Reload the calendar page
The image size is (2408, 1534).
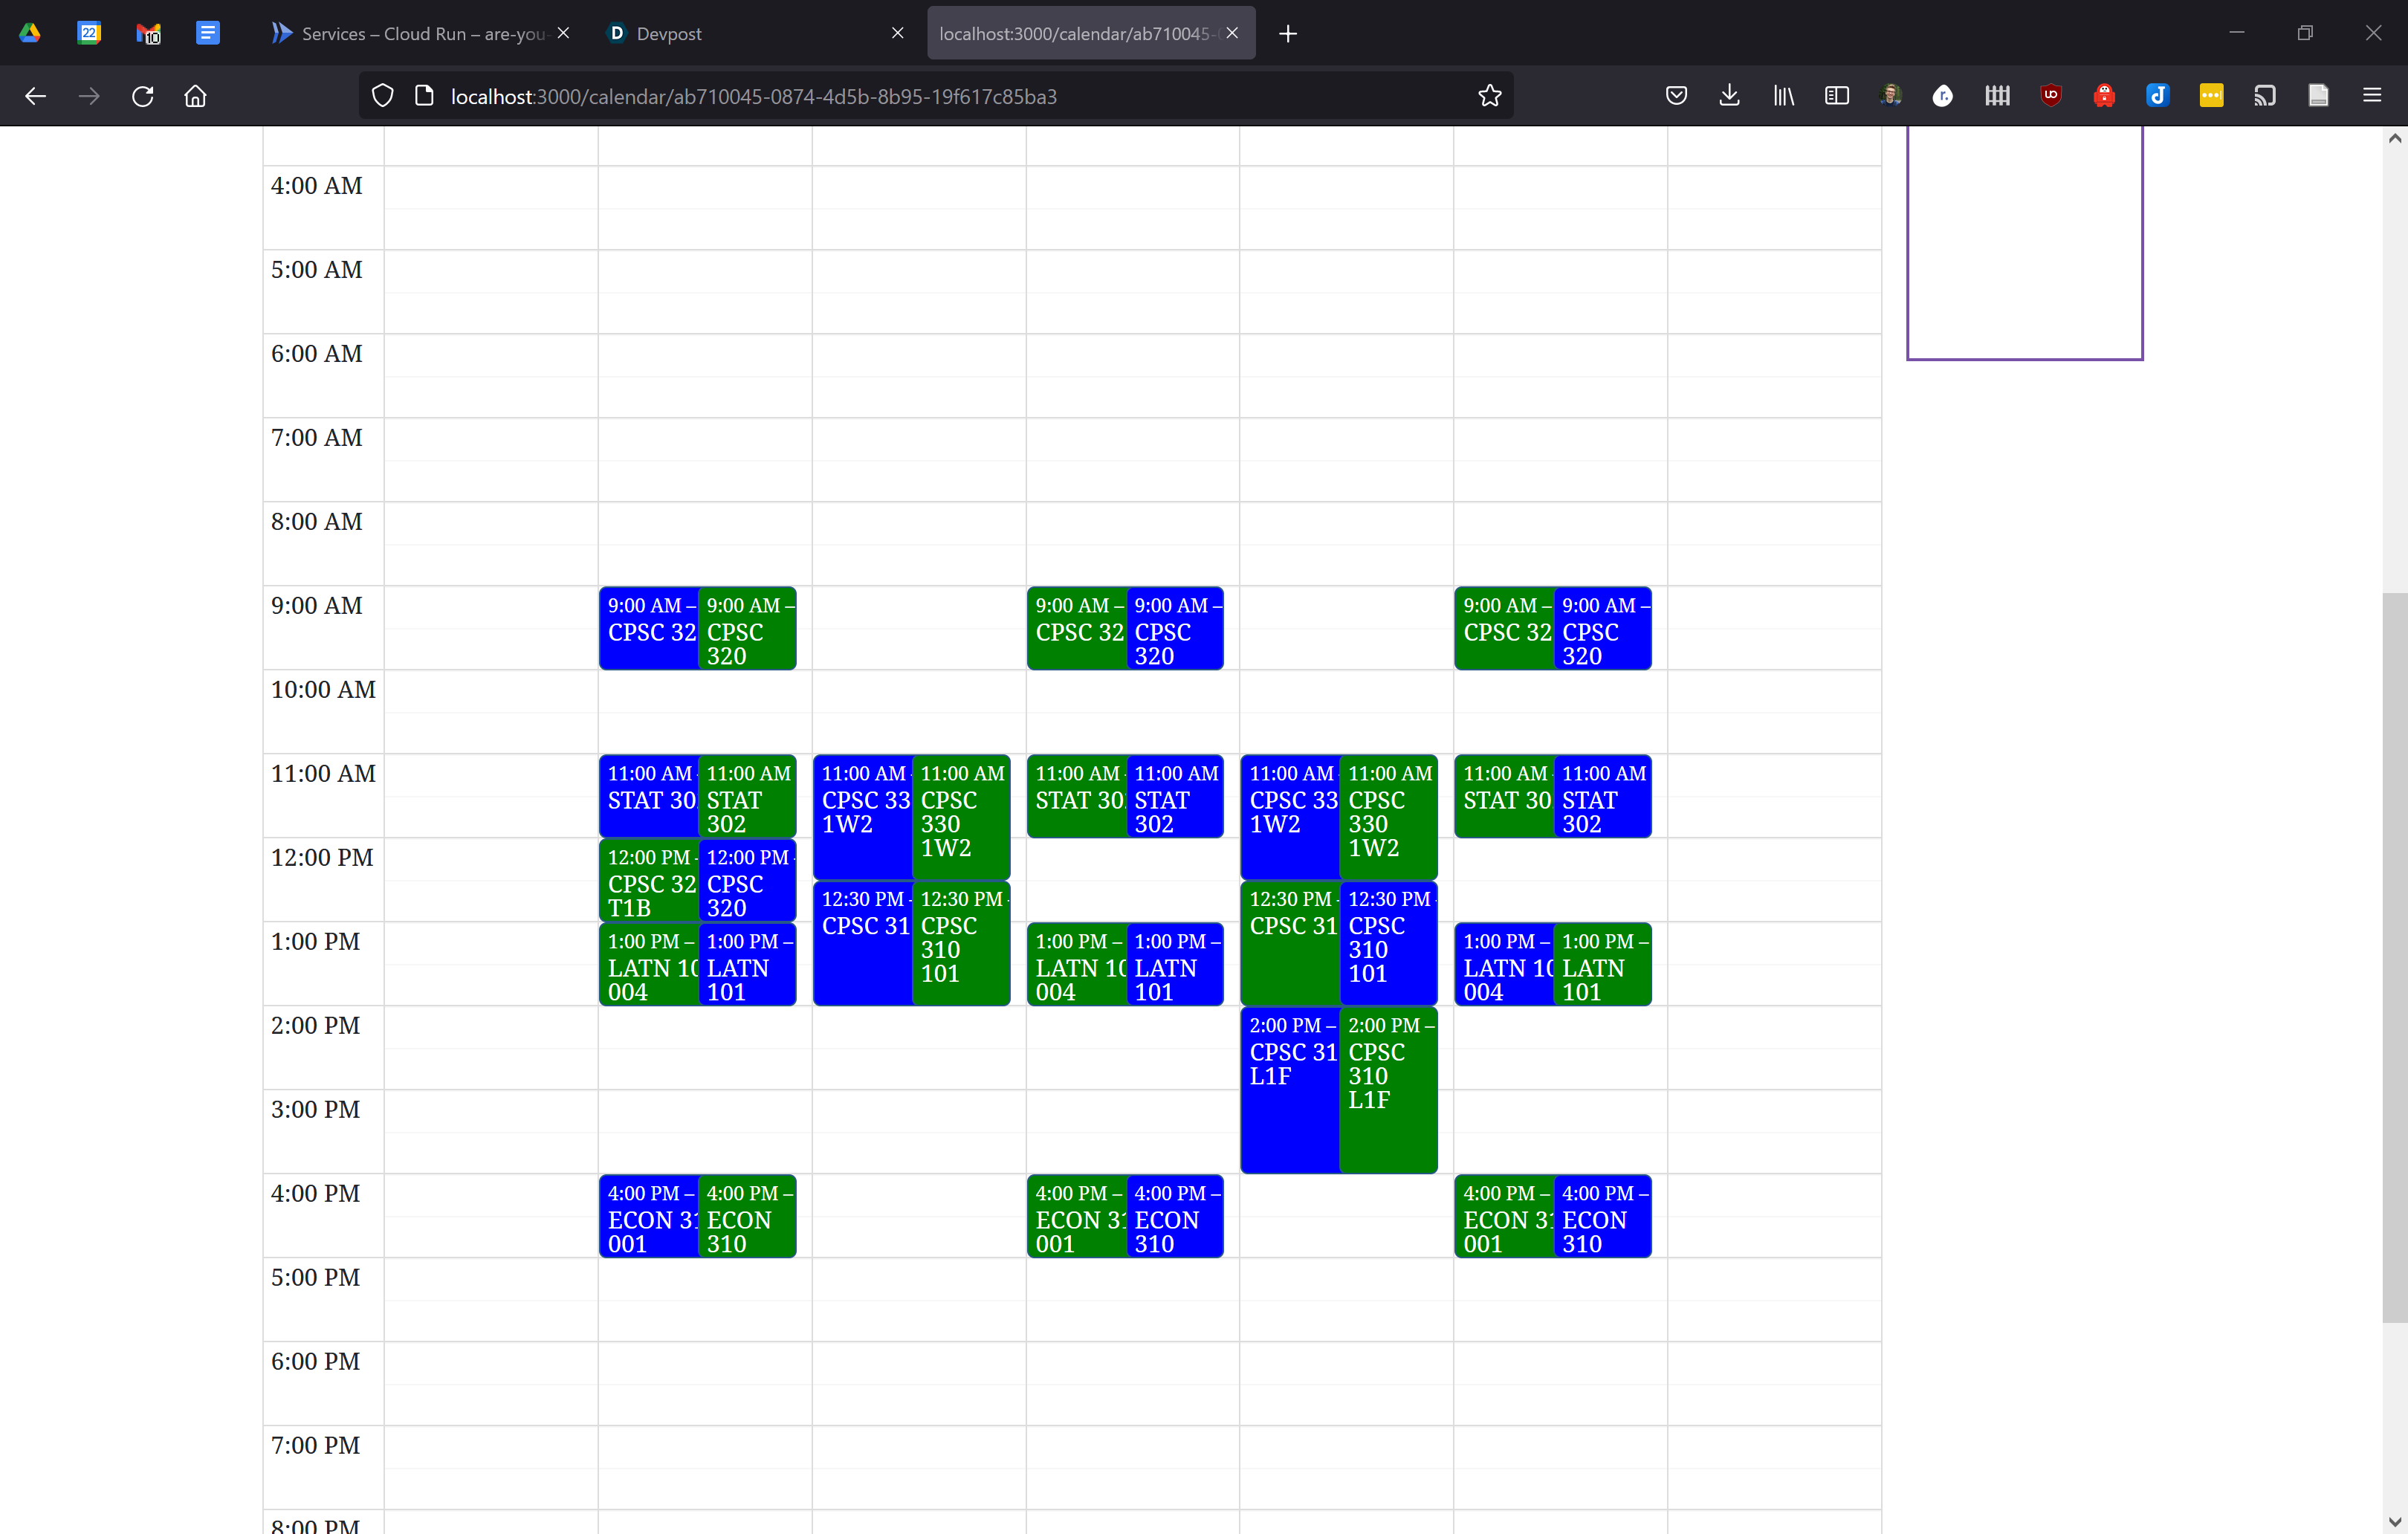142,96
